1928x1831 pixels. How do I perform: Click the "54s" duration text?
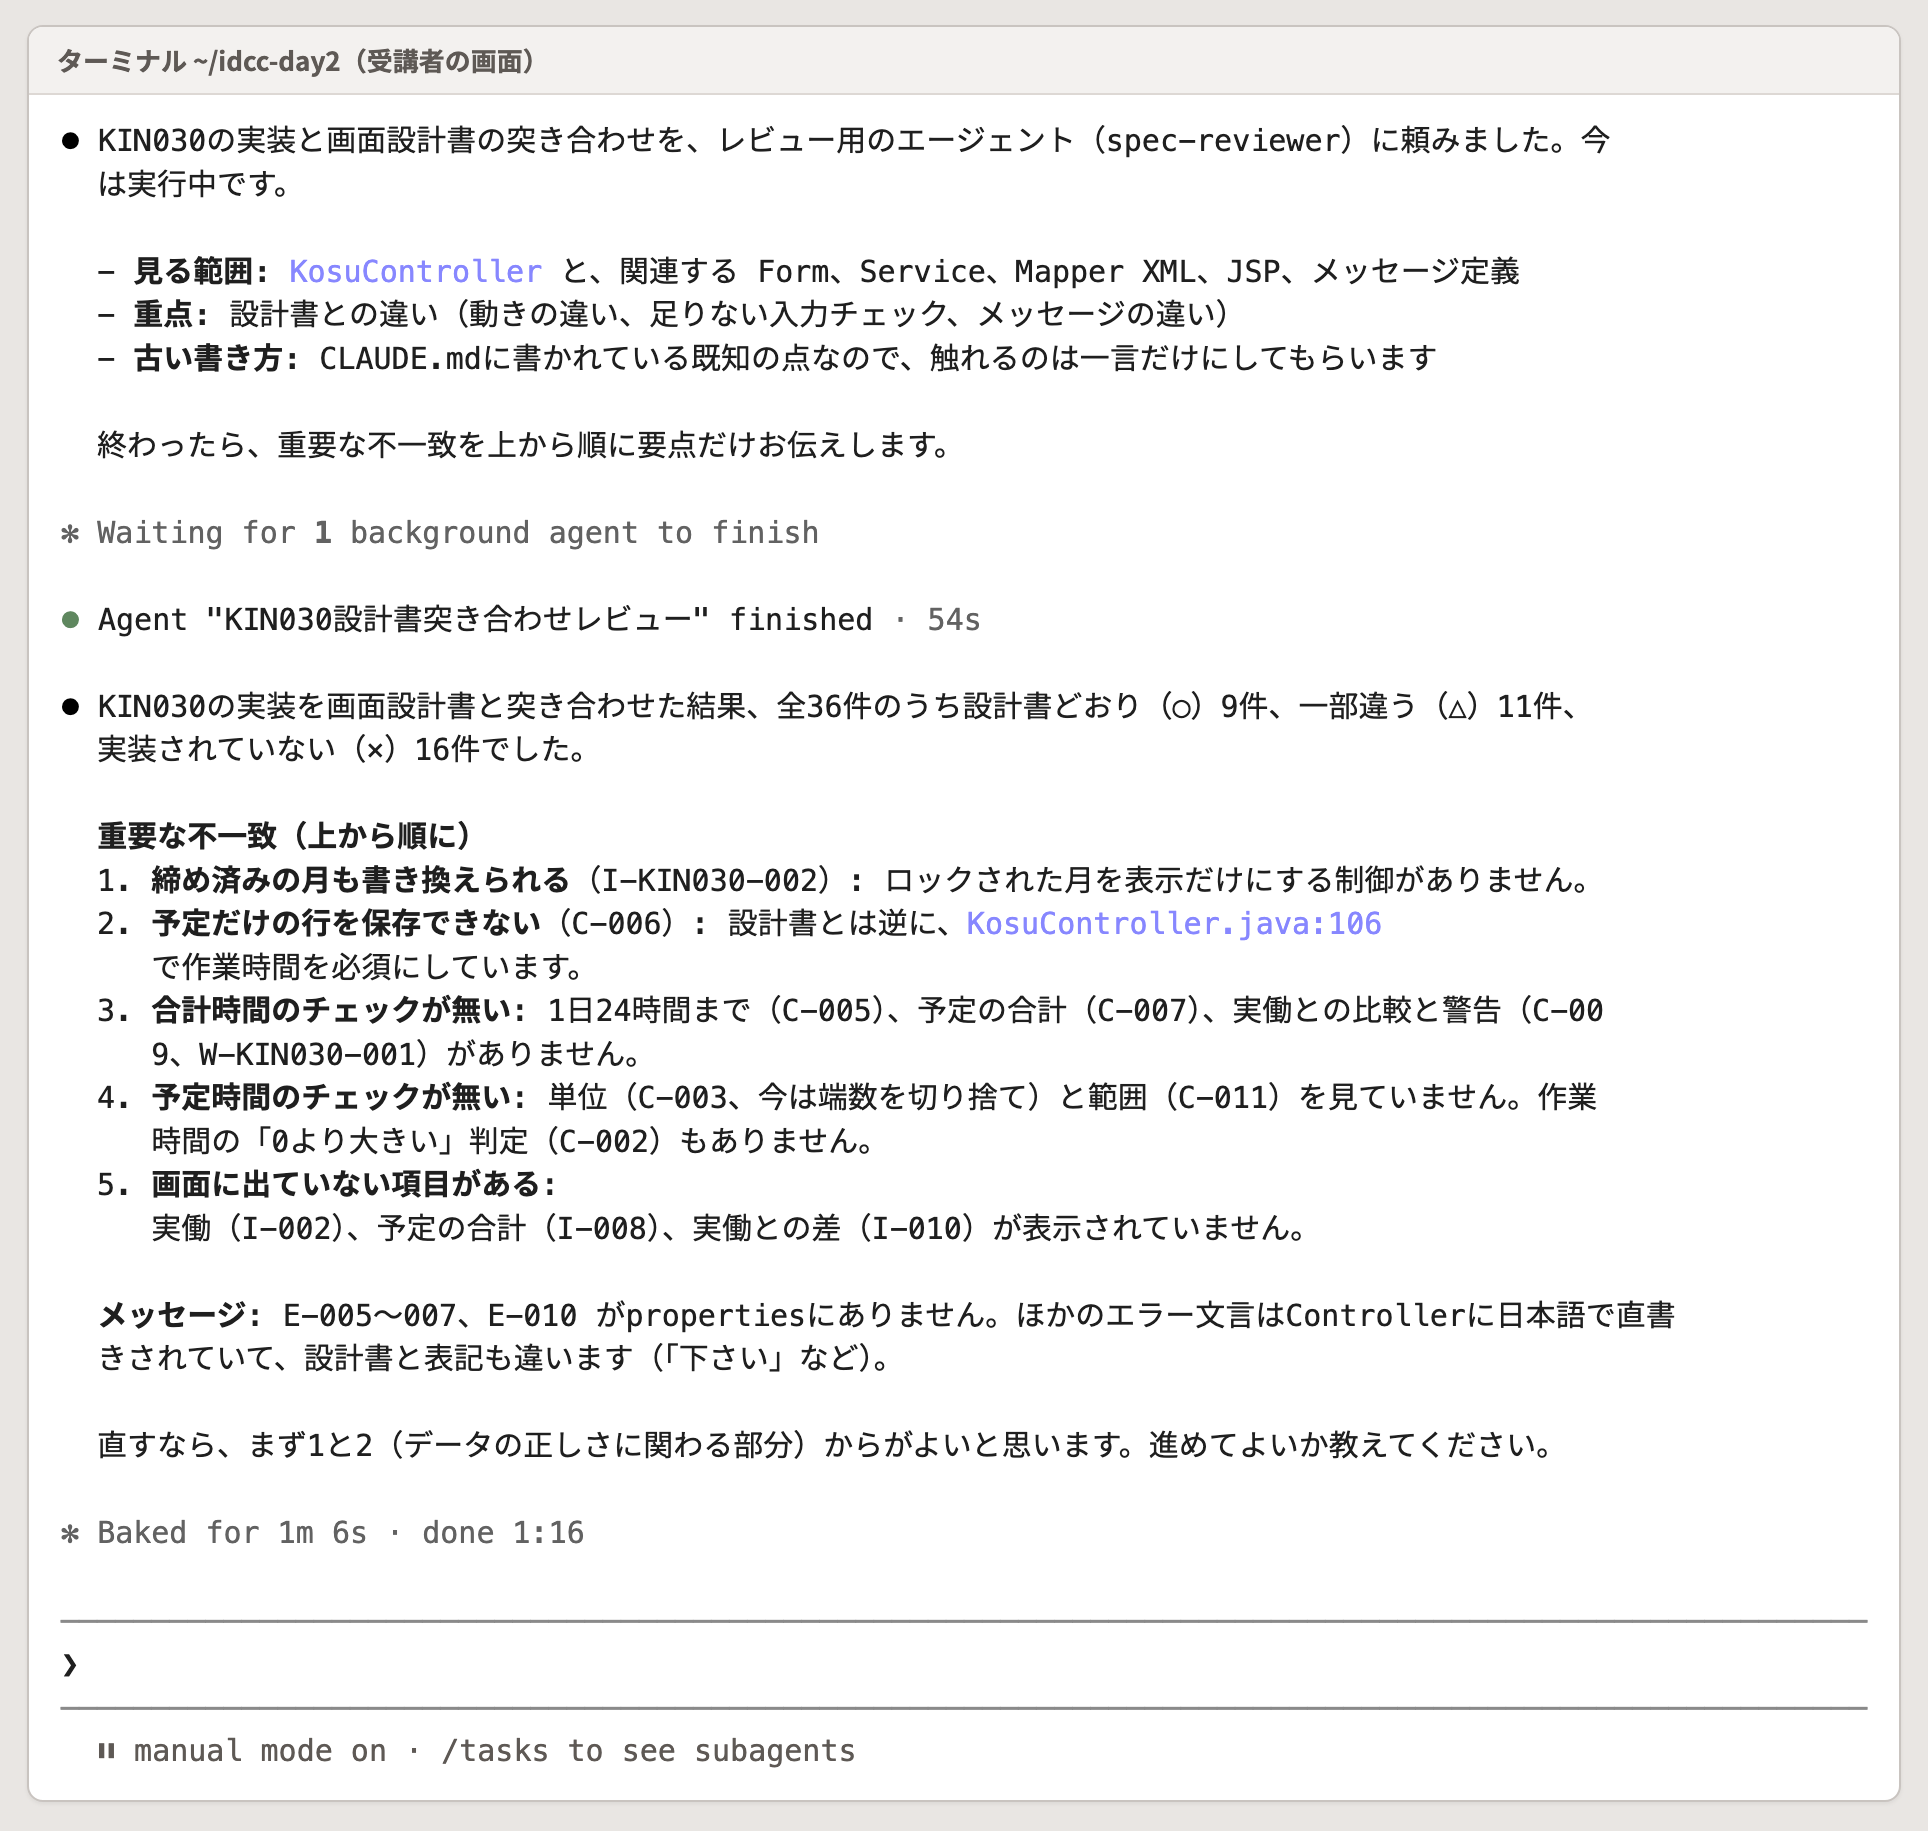[x=954, y=620]
